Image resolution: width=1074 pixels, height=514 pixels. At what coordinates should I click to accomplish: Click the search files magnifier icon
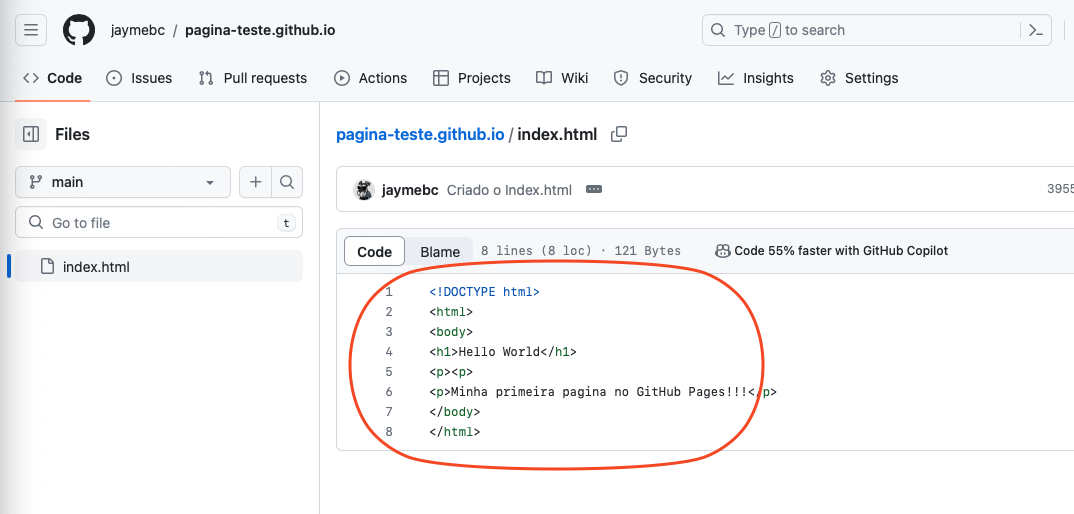coord(287,182)
